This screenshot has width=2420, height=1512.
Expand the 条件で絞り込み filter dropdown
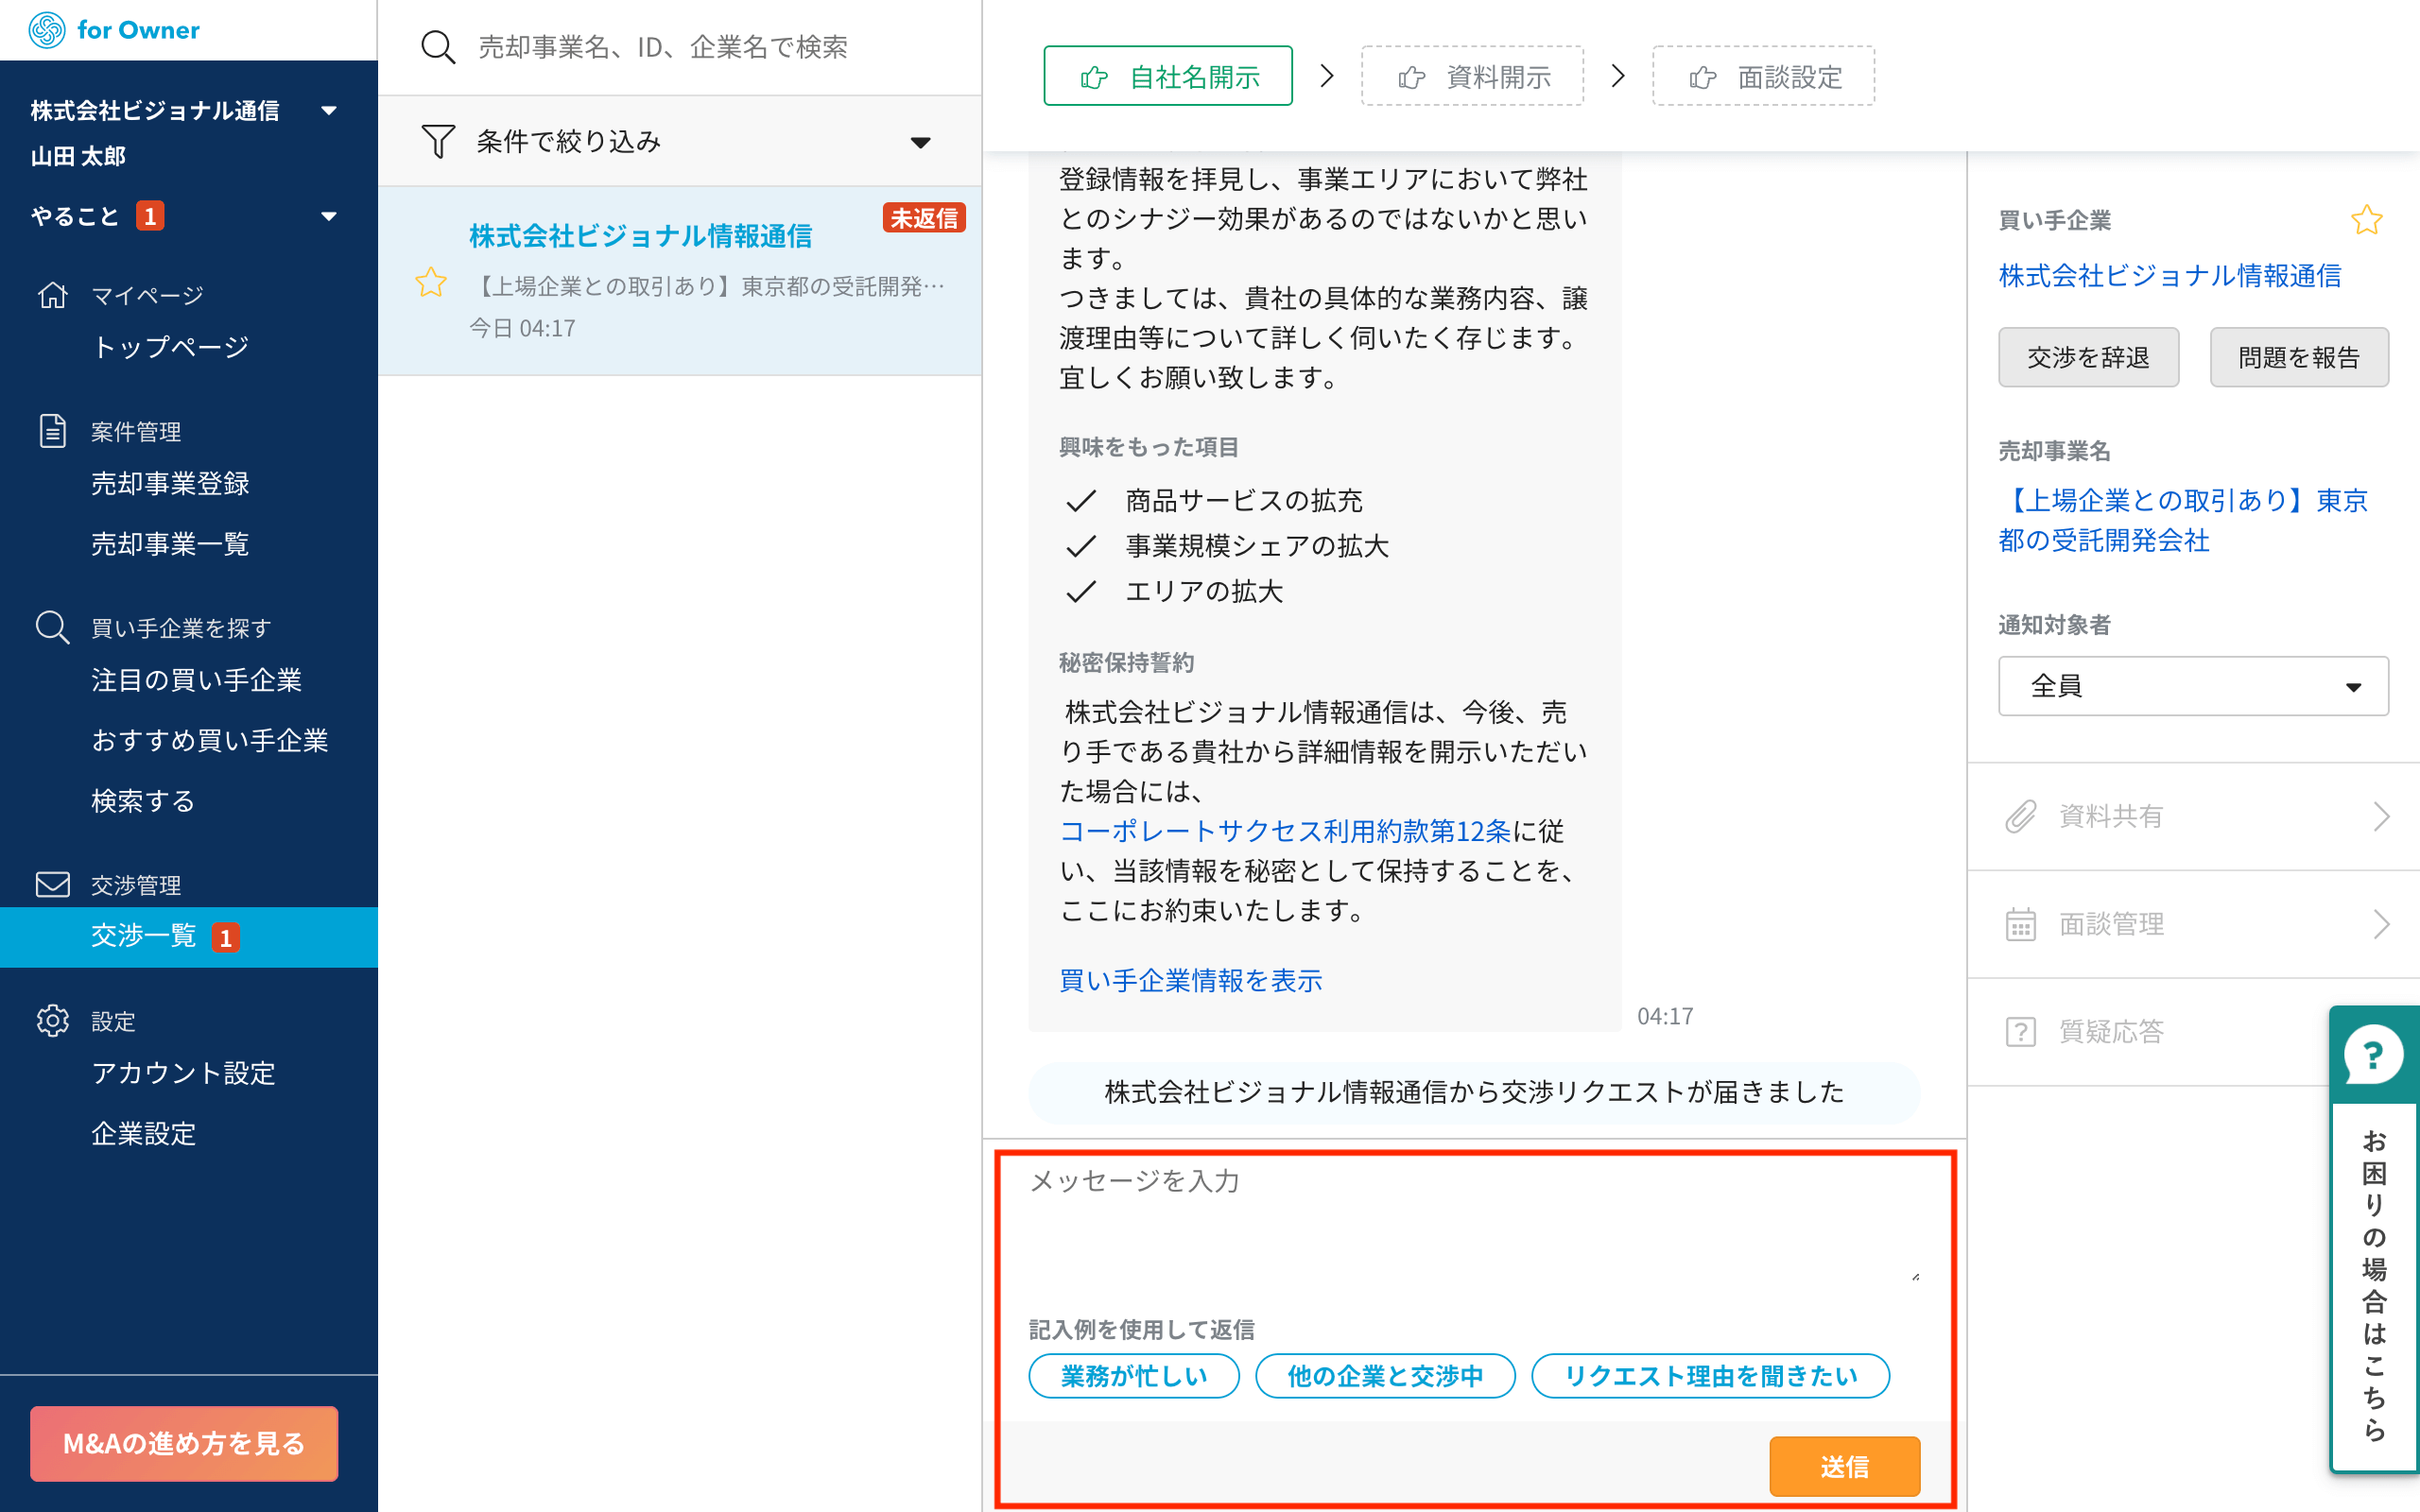[x=920, y=142]
